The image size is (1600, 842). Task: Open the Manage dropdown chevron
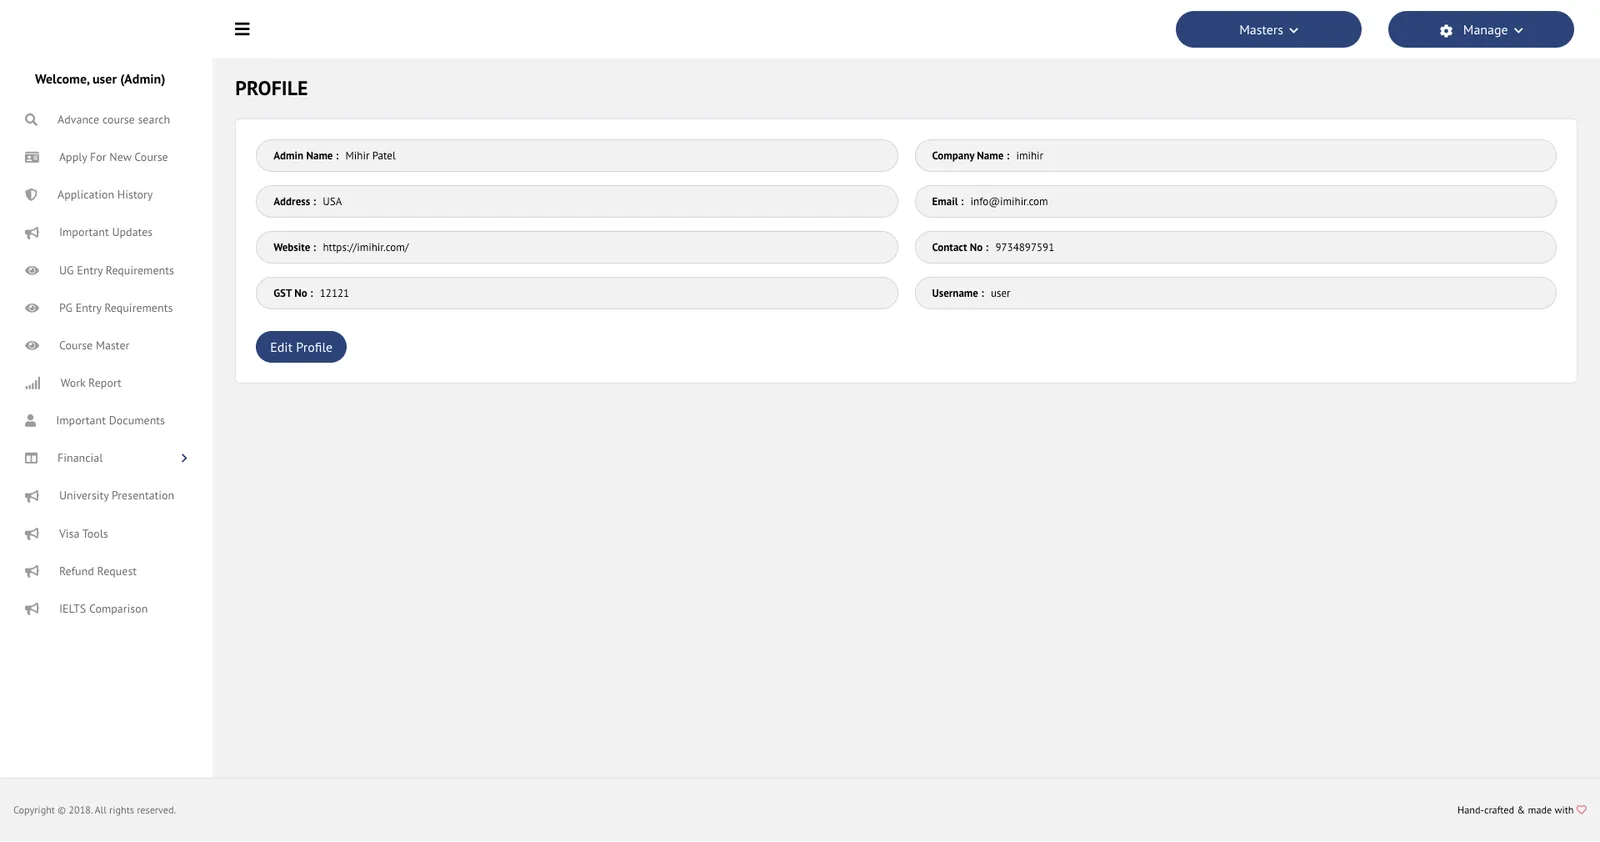pos(1518,31)
